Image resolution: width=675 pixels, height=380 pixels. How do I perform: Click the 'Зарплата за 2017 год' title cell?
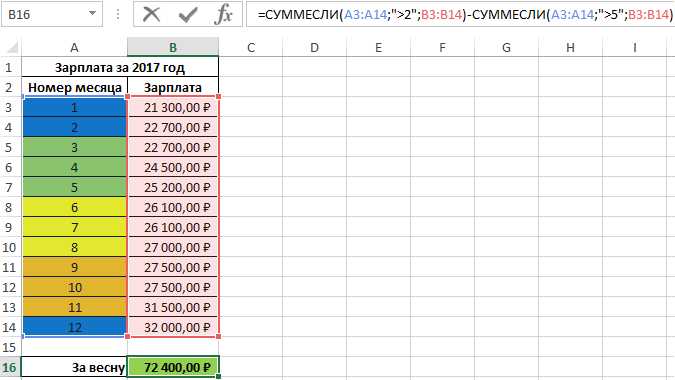tap(120, 68)
